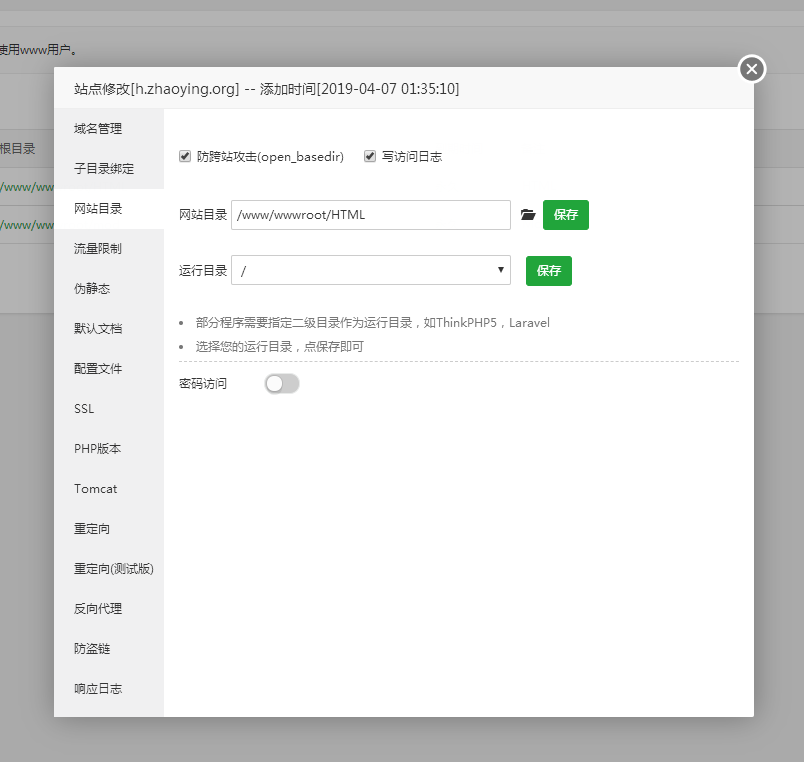Show the 配置文件 tab
Screen dimensions: 804x762
pos(109,369)
